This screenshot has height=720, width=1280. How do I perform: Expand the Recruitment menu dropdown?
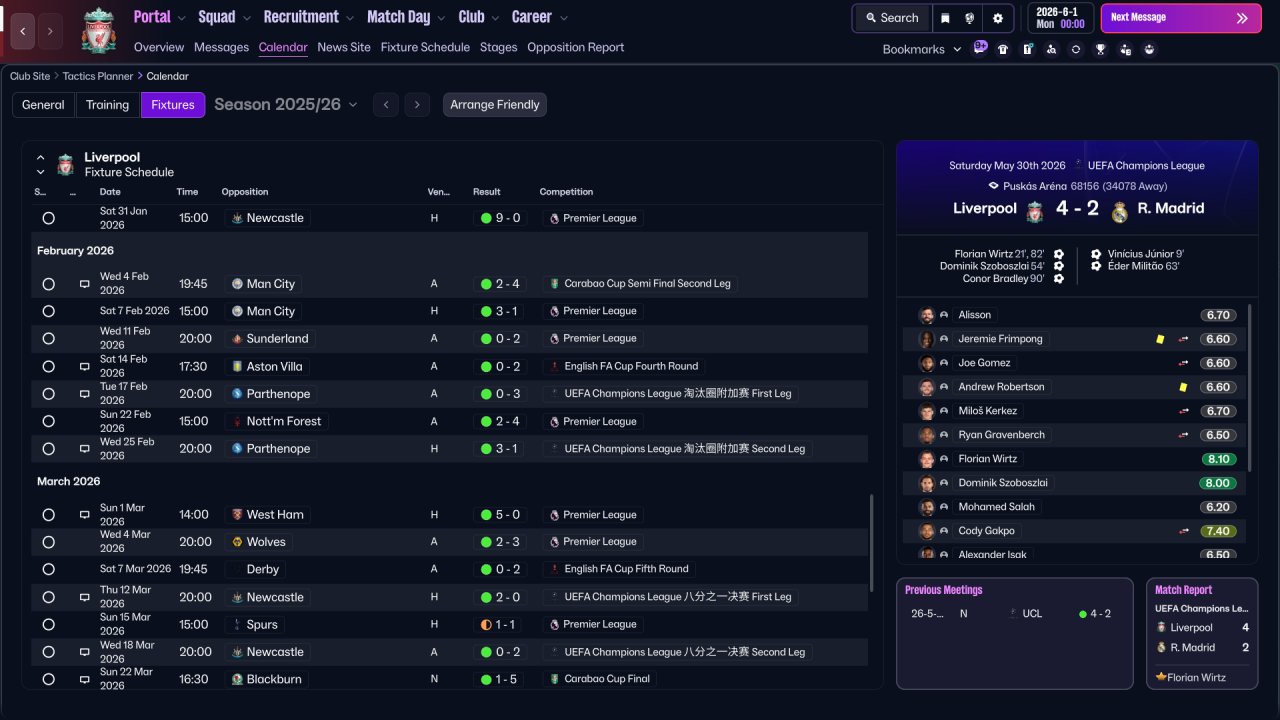[x=349, y=18]
